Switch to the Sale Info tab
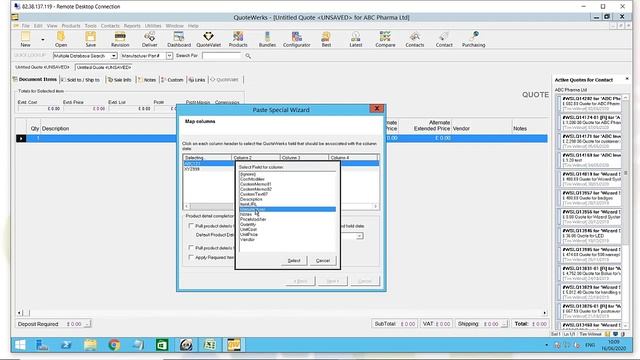This screenshot has width=640, height=360. pos(120,80)
